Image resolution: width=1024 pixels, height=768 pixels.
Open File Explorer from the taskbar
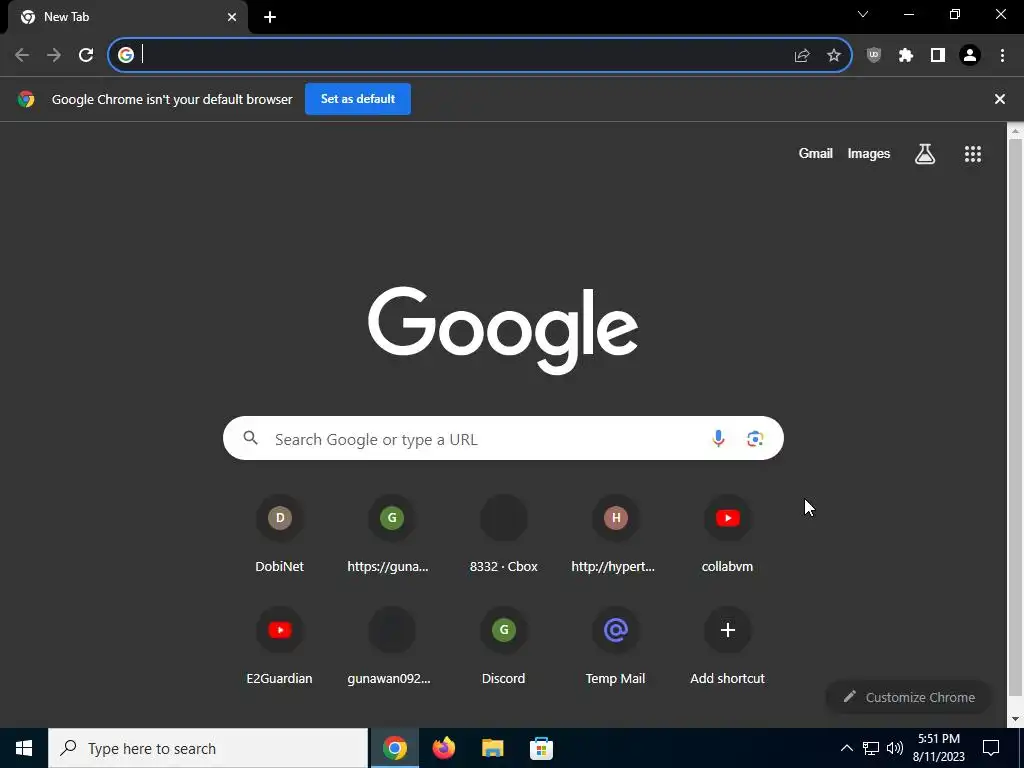point(493,748)
